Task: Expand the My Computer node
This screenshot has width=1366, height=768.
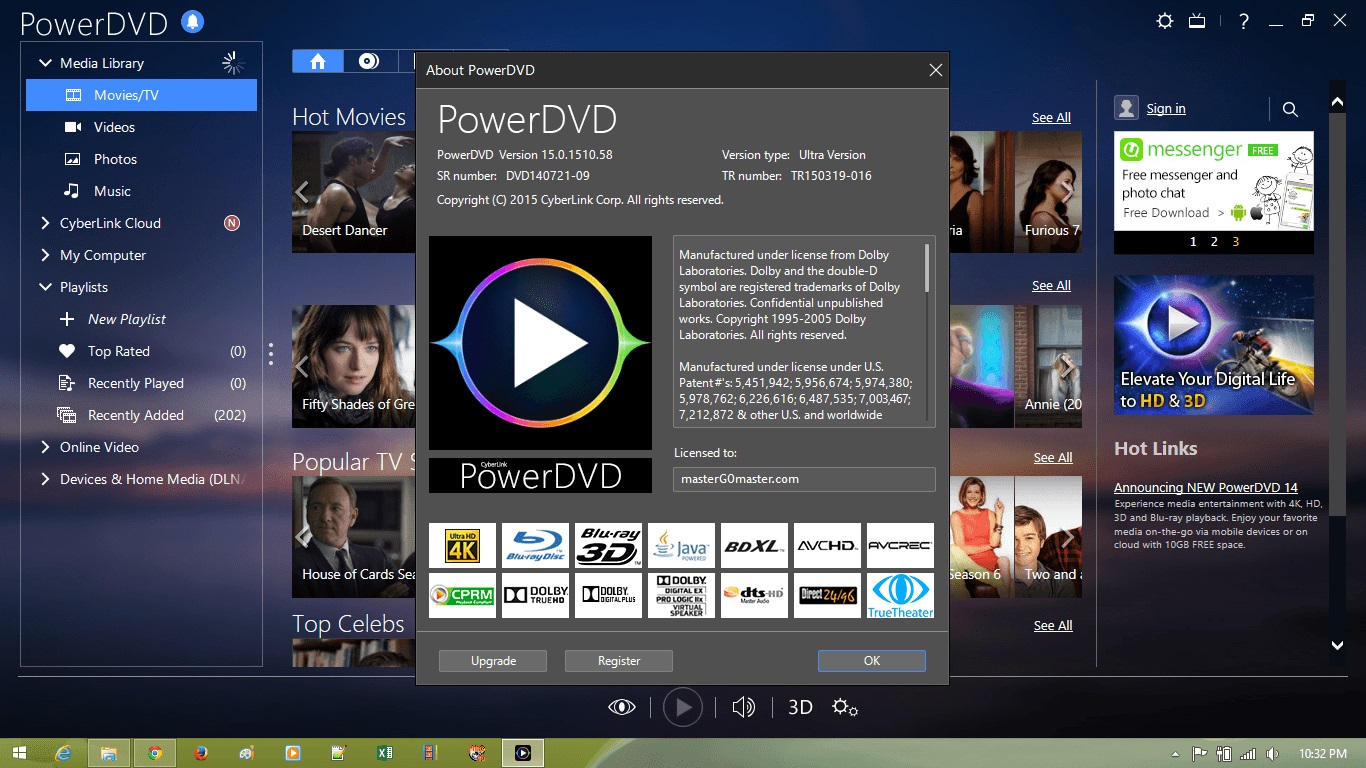Action: pyautogui.click(x=45, y=255)
